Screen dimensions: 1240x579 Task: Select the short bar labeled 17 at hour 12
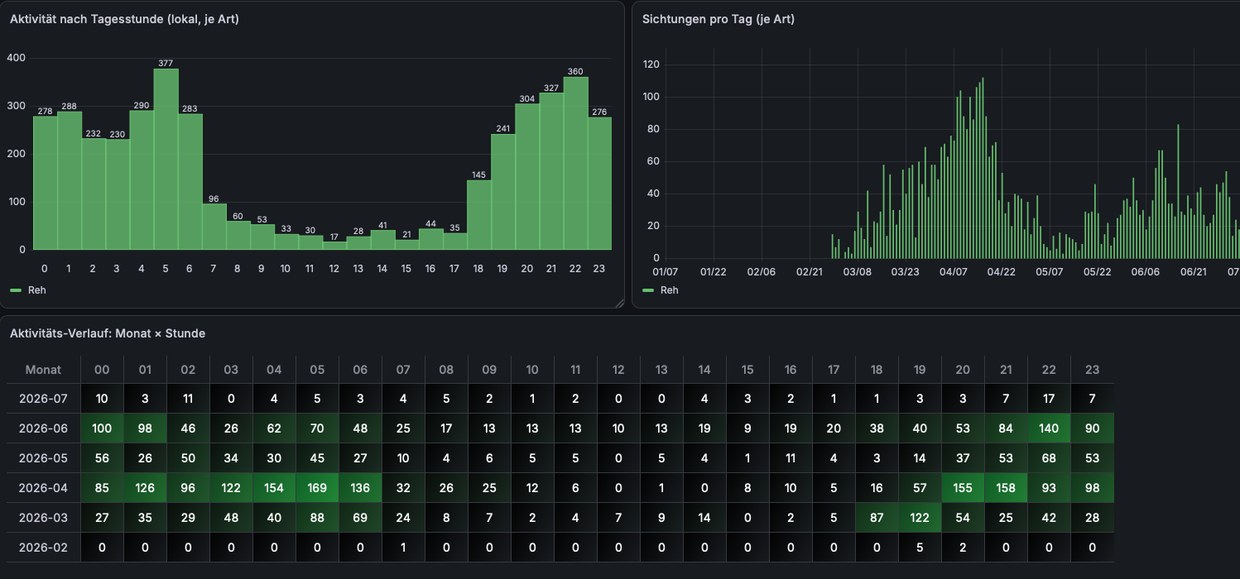tap(334, 246)
